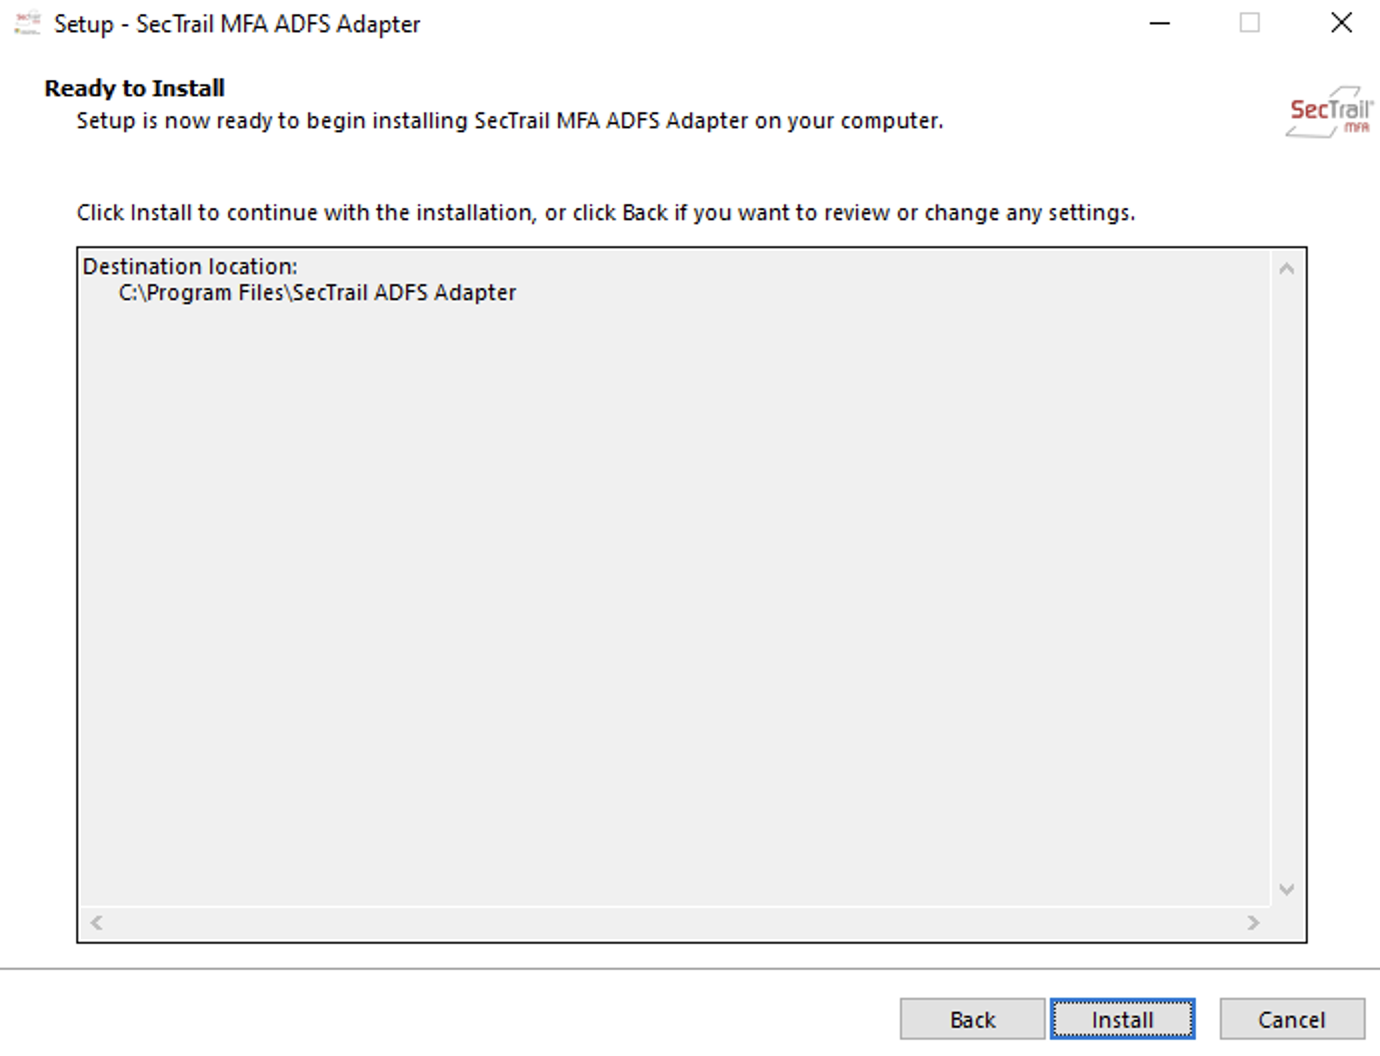The width and height of the screenshot is (1380, 1056).
Task: Click the window title "Setup - SecTrail MFA ADFS Adapter"
Action: [x=237, y=24]
